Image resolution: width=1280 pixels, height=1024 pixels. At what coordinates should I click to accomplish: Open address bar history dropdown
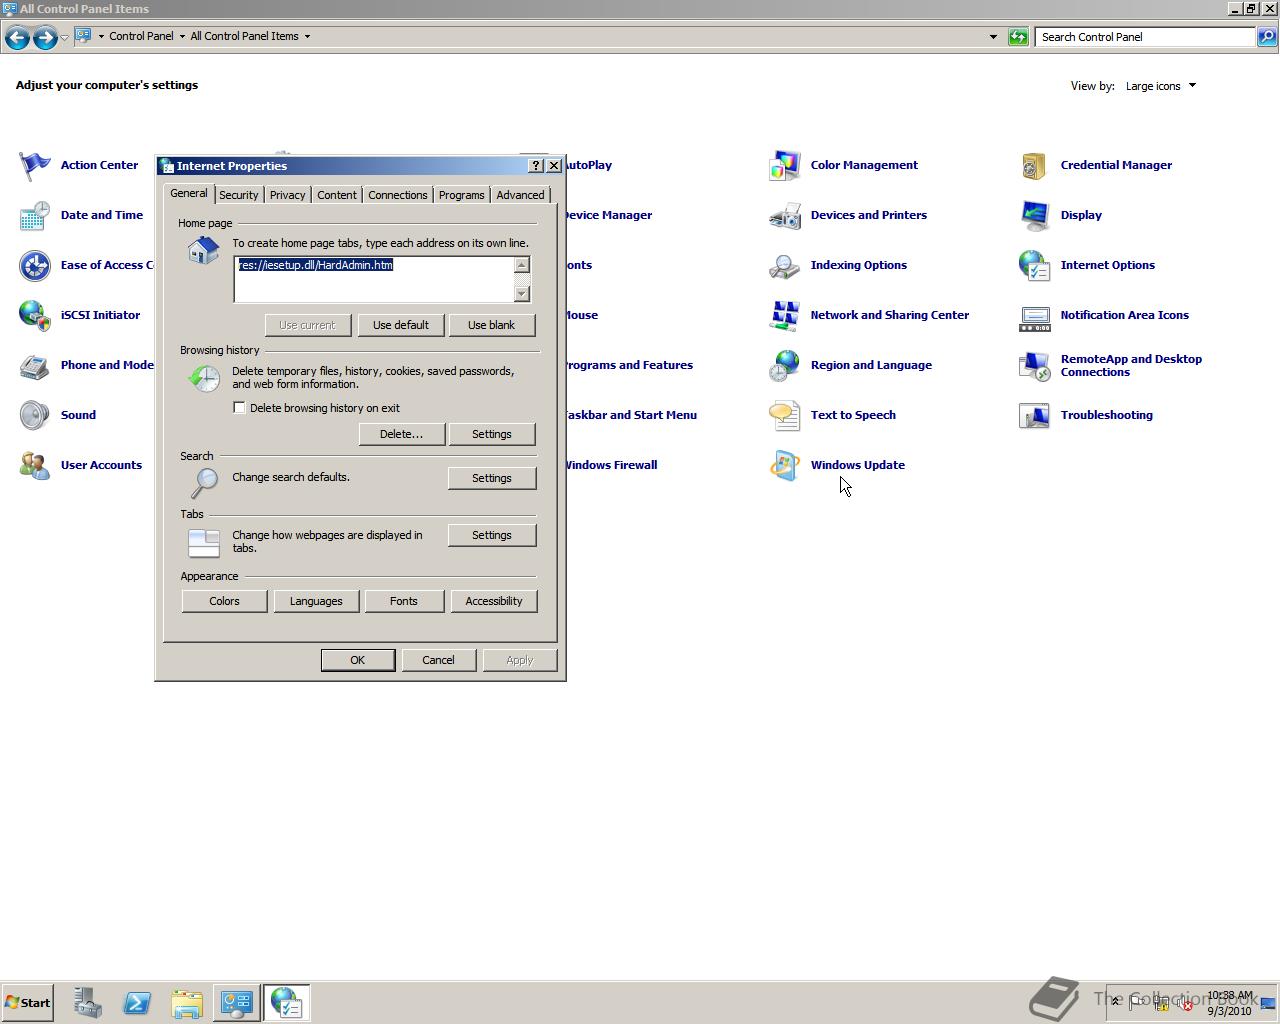click(993, 37)
